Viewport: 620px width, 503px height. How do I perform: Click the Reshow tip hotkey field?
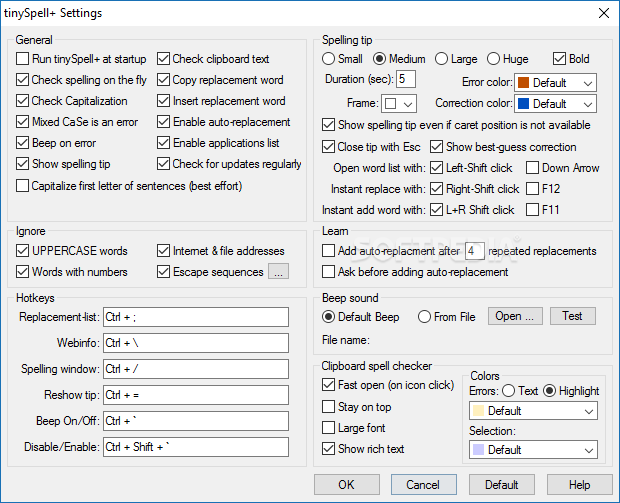coord(196,395)
